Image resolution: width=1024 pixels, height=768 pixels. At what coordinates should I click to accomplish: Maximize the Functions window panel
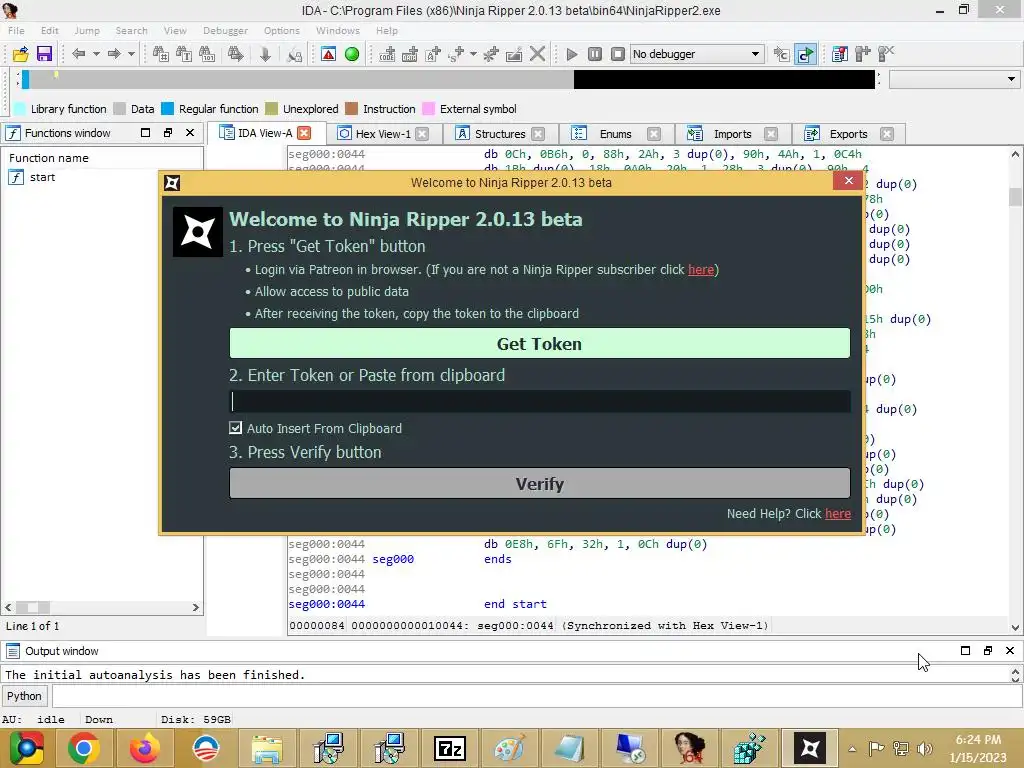click(146, 133)
